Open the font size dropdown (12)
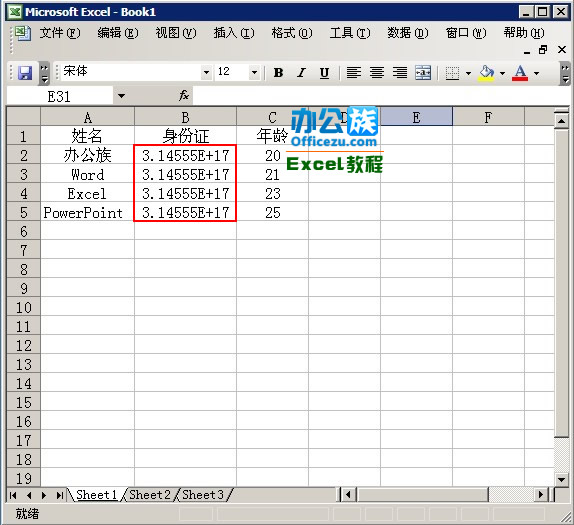The image size is (574, 525). click(x=254, y=72)
